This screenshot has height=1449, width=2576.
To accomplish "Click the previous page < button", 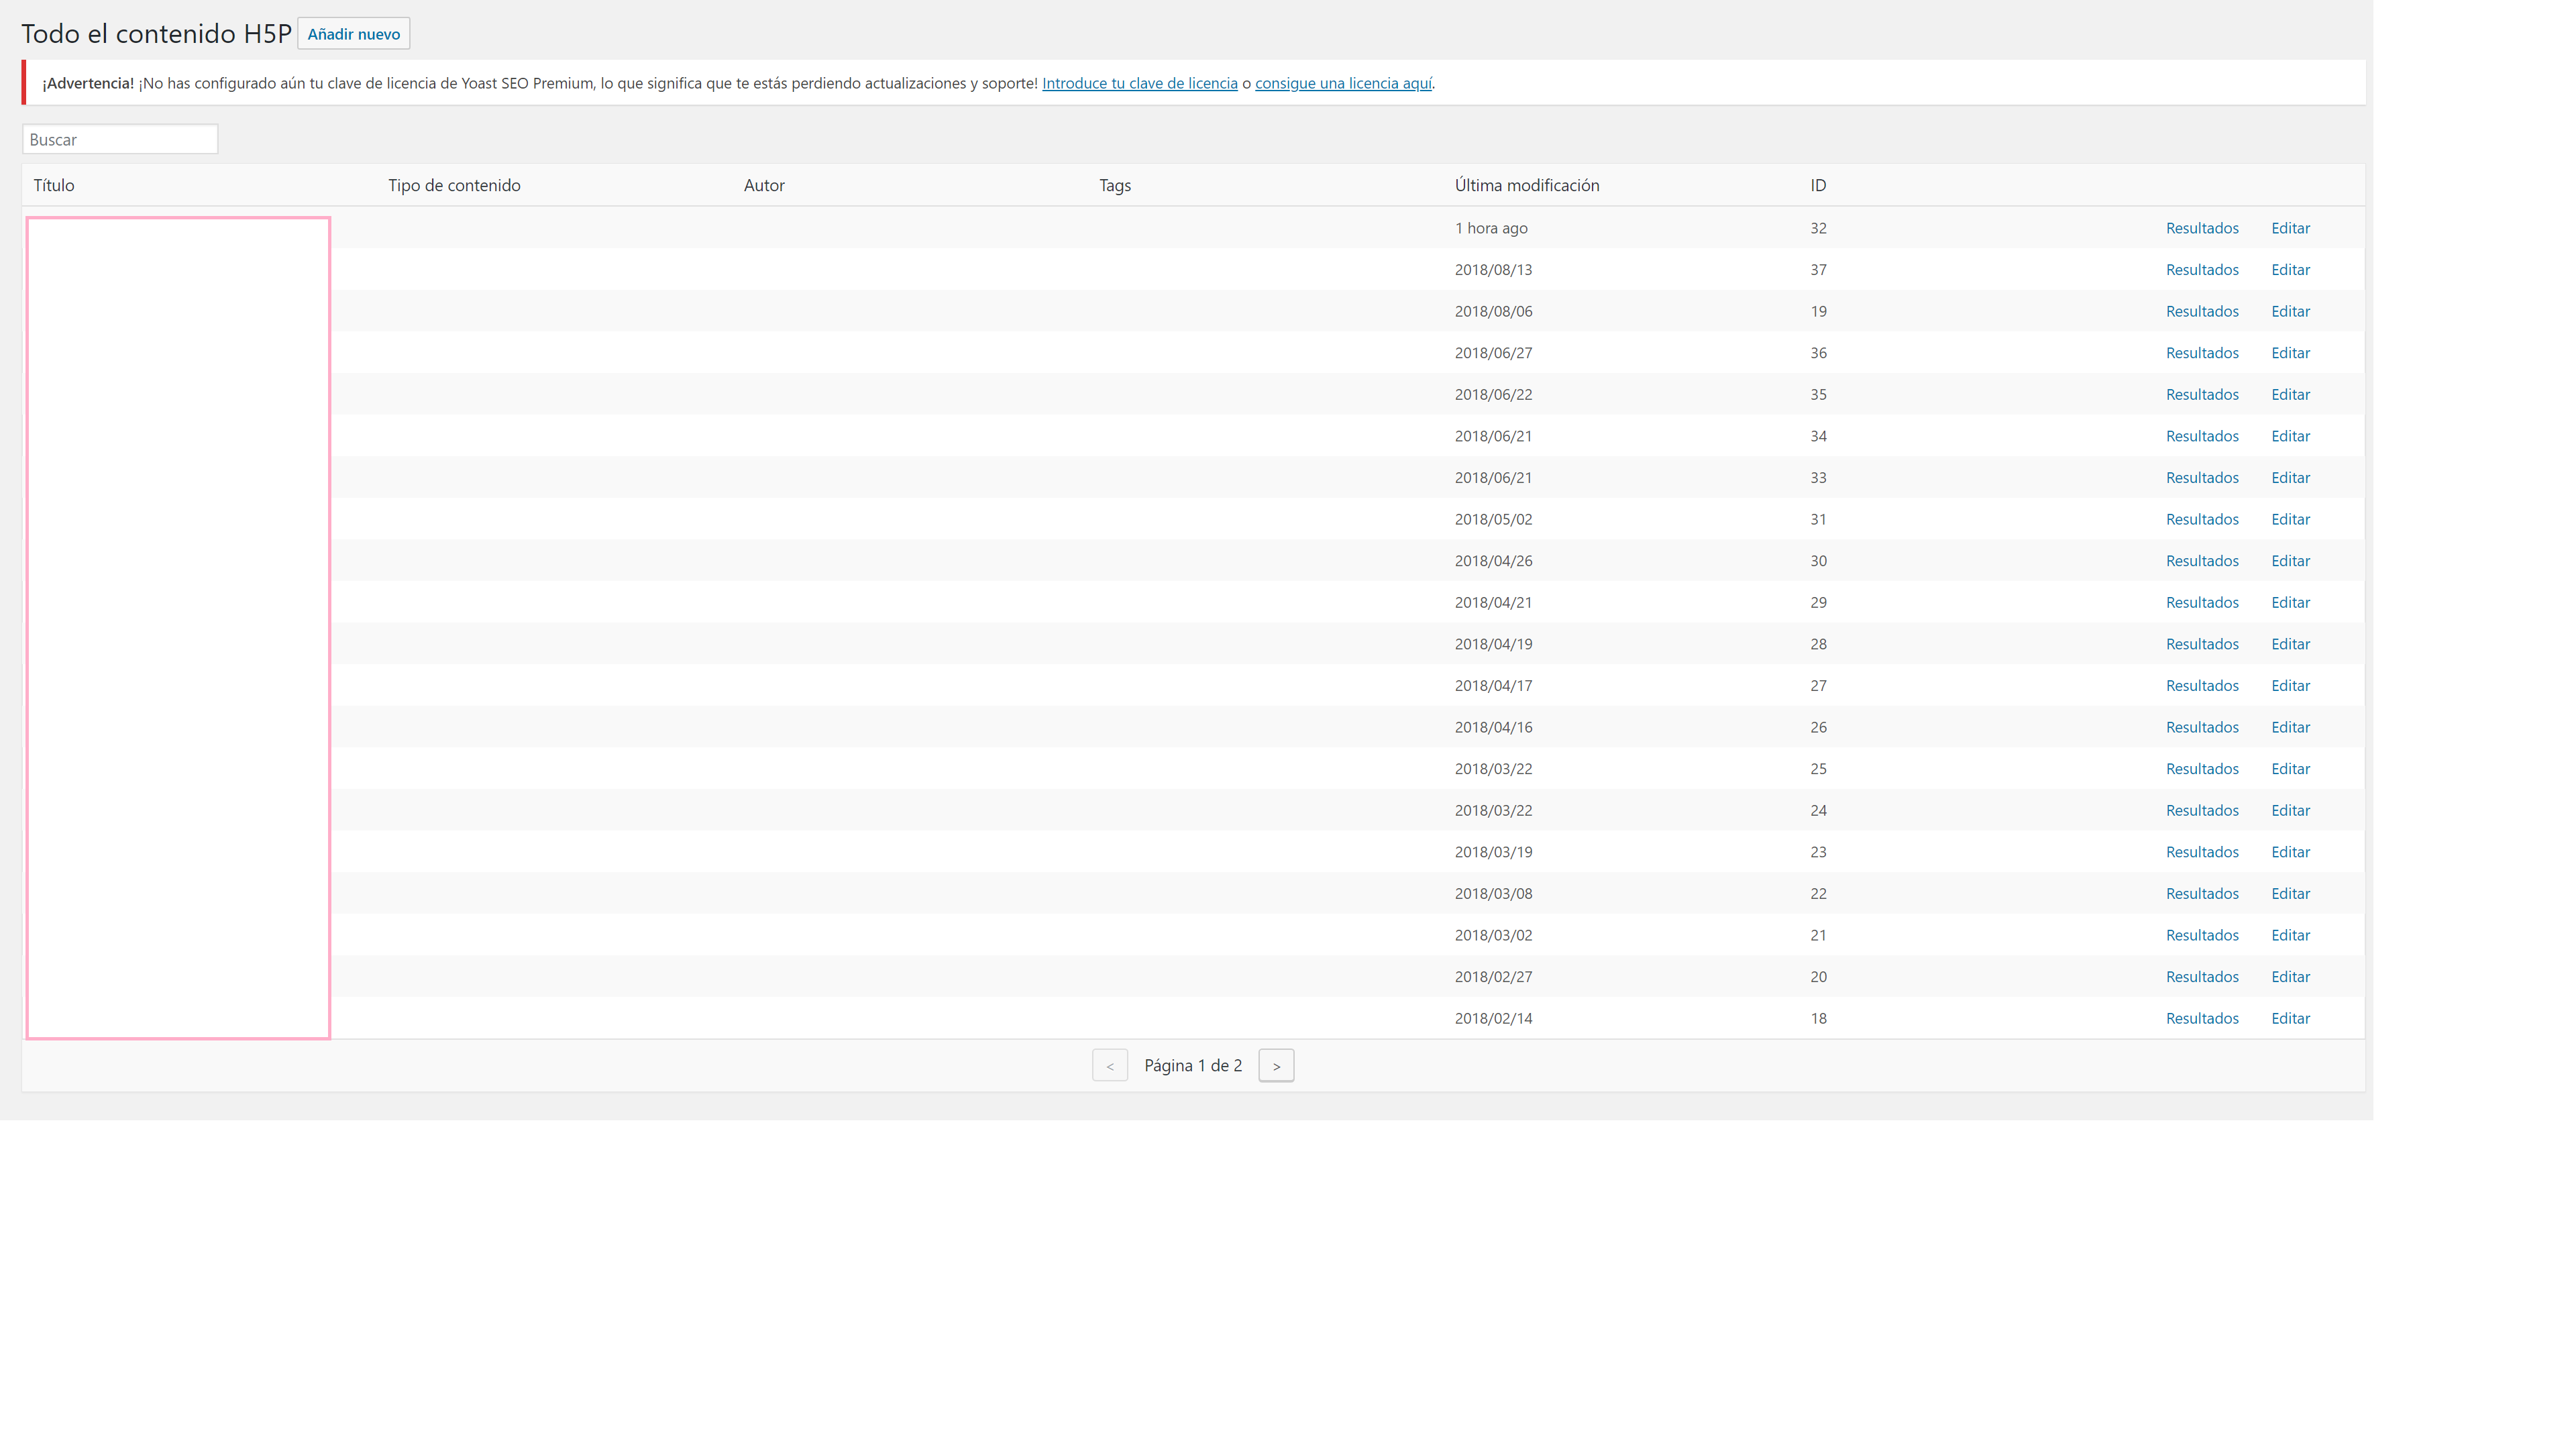I will click(1109, 1066).
